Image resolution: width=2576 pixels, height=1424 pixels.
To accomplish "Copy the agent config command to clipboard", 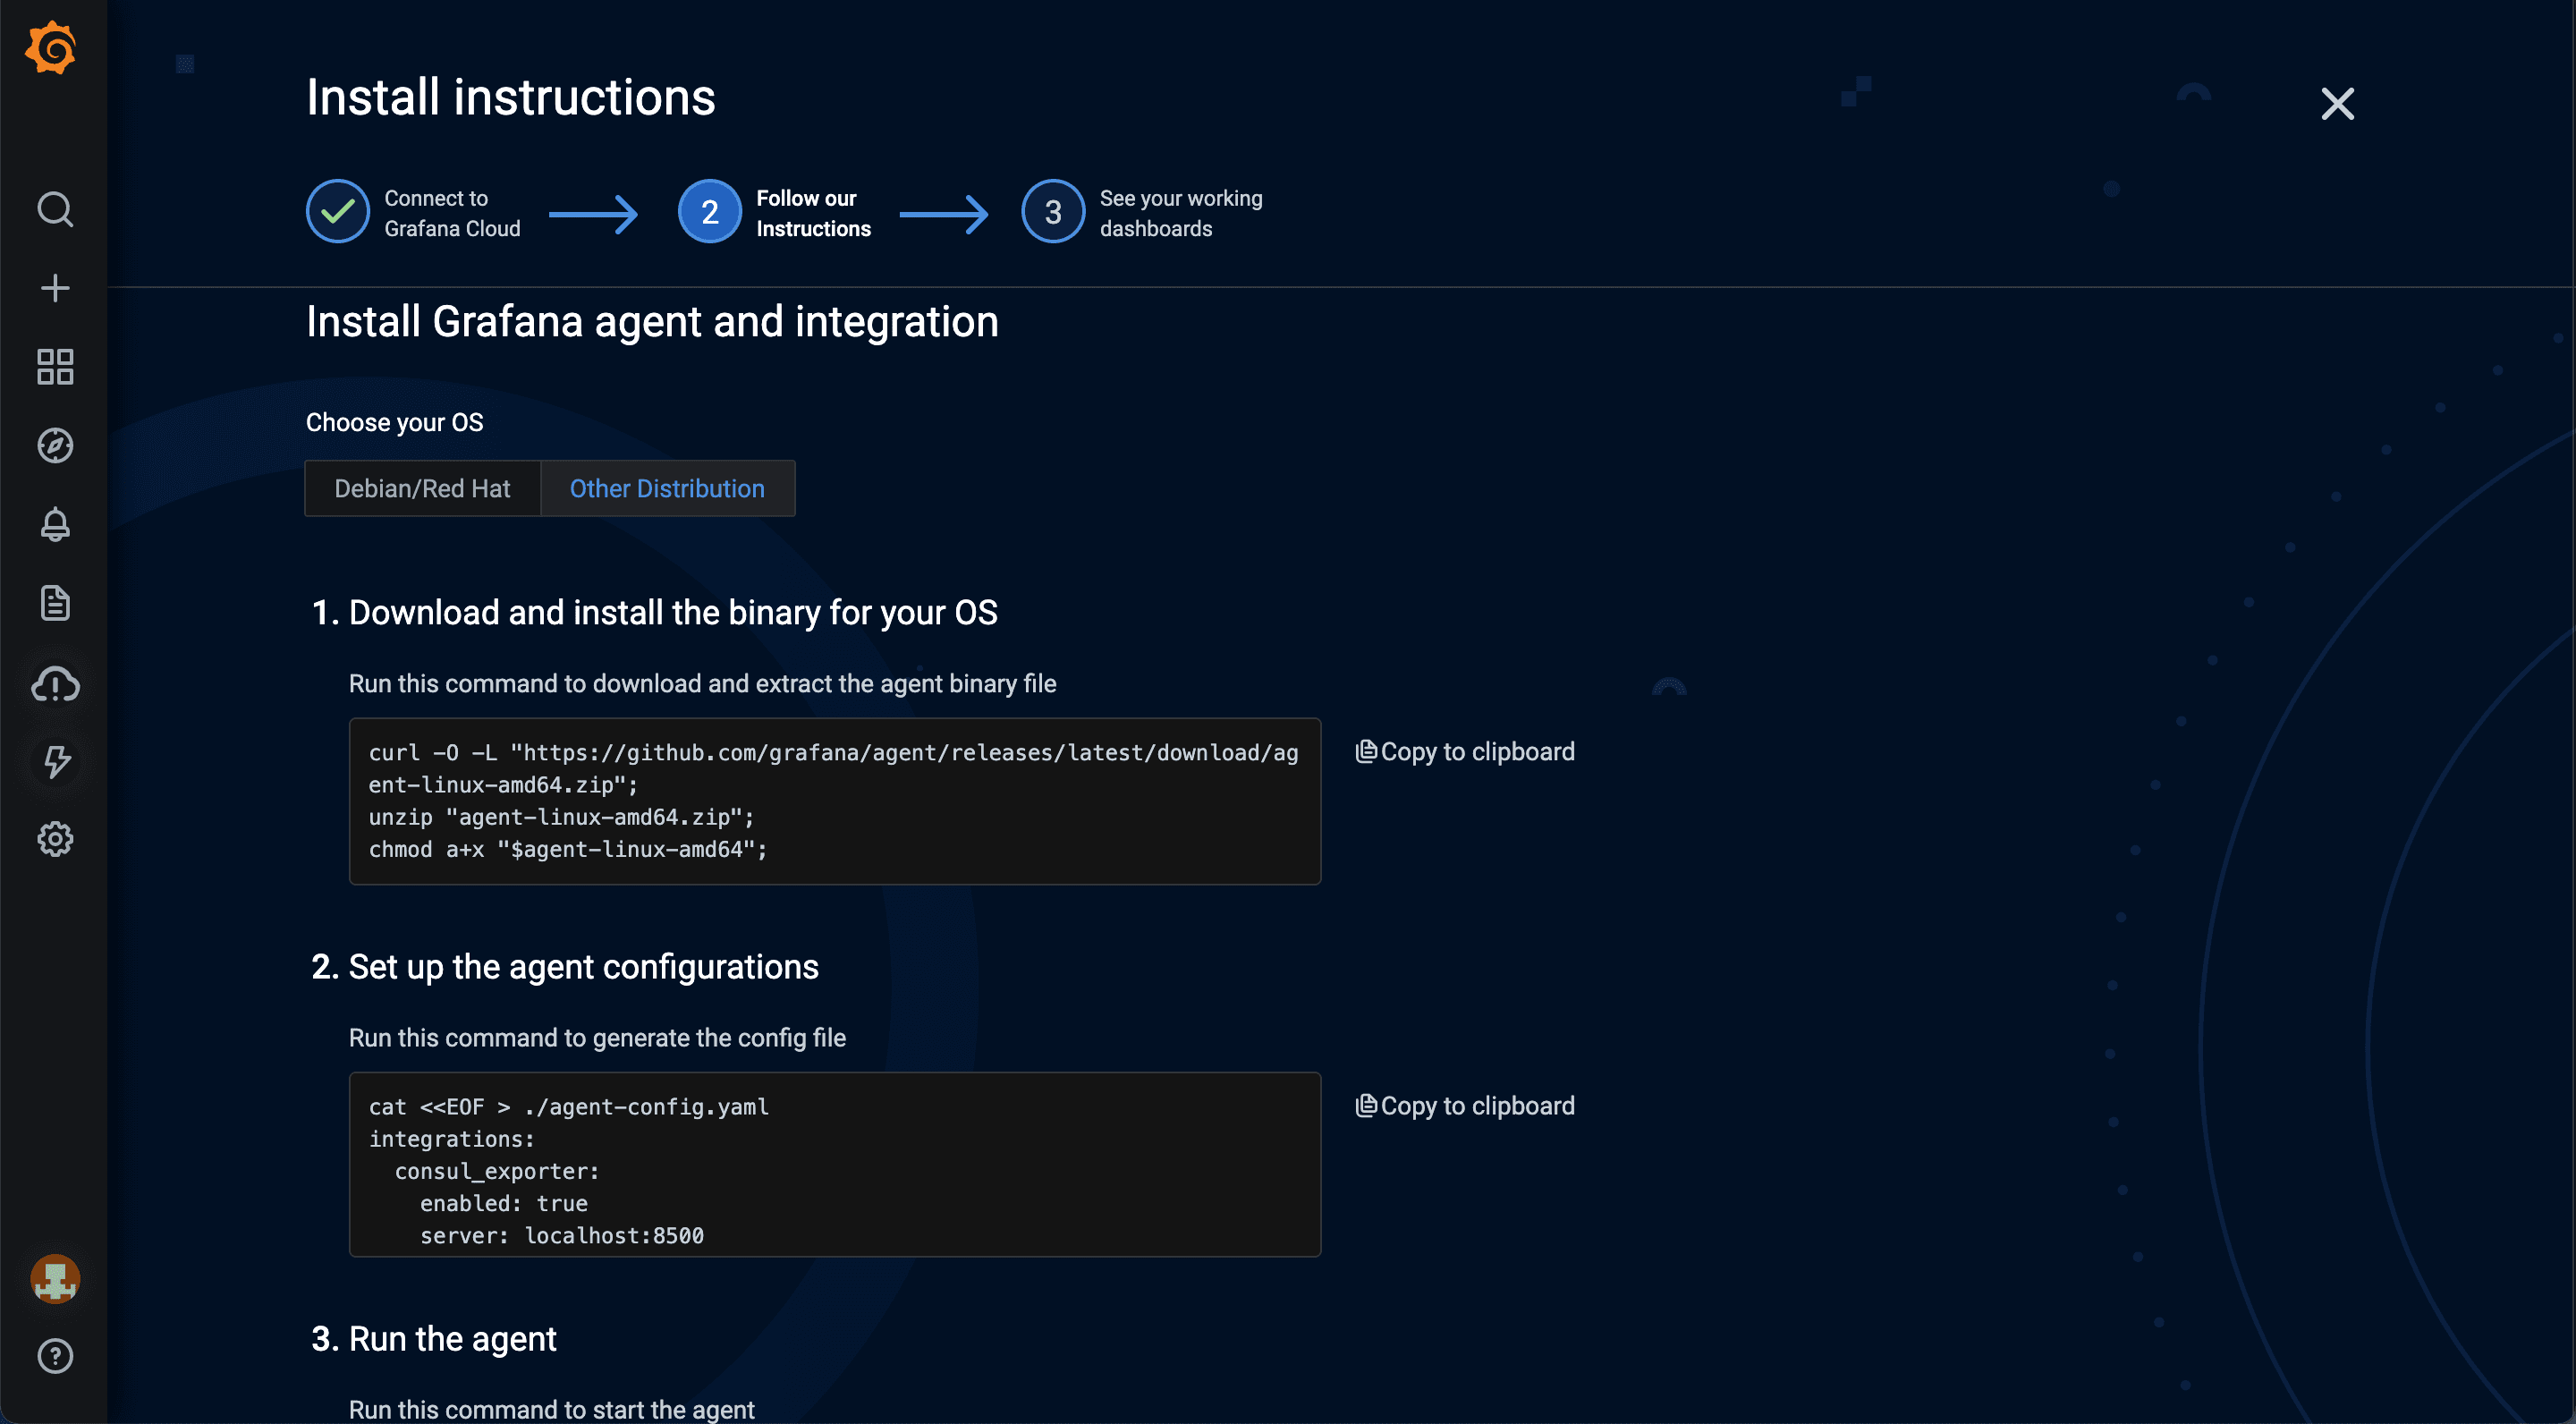I will pos(1465,1106).
